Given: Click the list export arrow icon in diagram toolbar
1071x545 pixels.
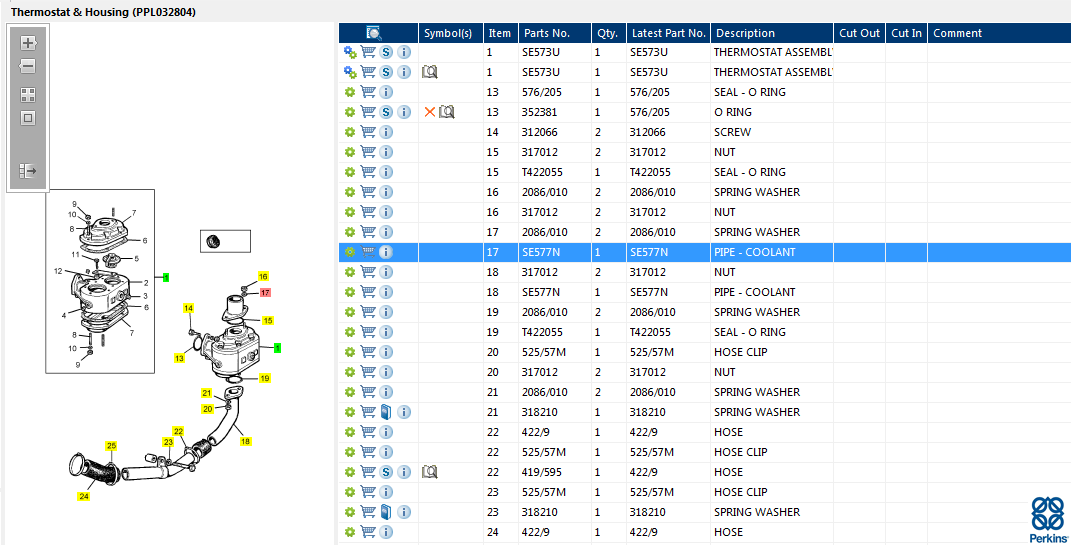Looking at the screenshot, I should [28, 171].
